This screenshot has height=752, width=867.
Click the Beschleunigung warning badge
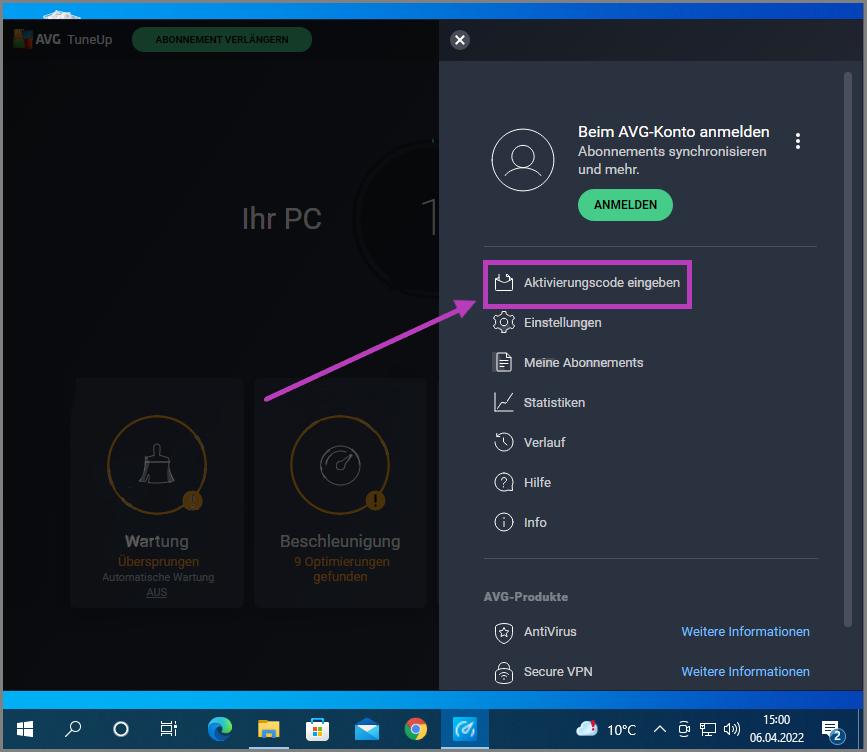375,500
